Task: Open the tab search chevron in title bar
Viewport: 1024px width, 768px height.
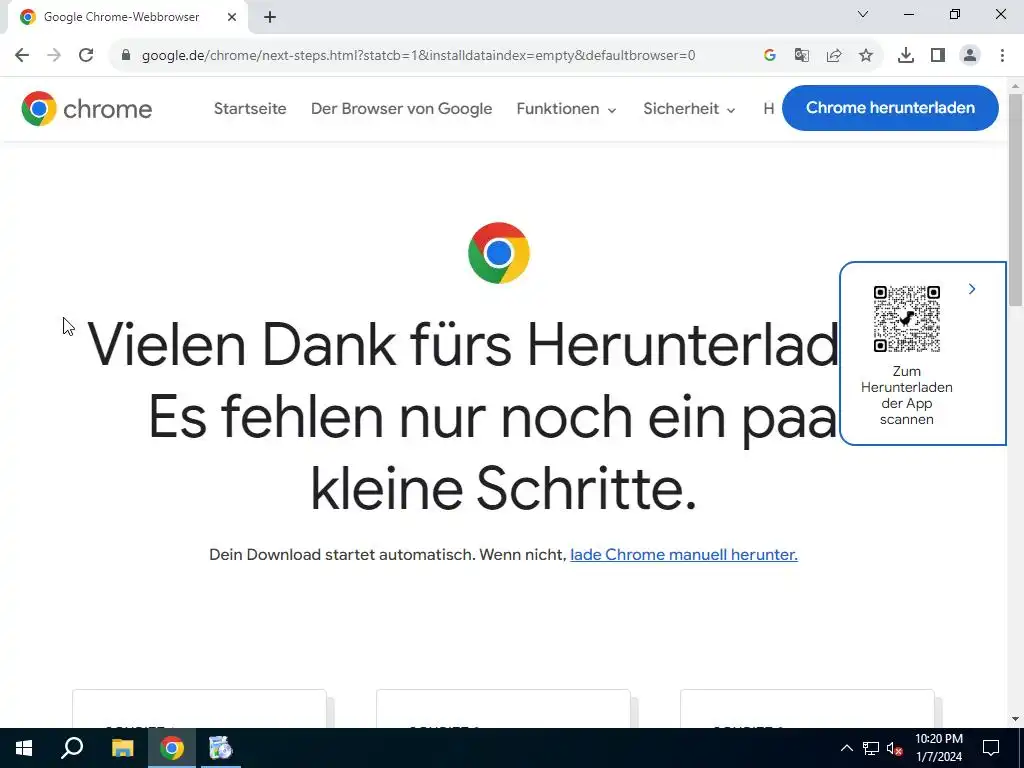Action: [863, 14]
